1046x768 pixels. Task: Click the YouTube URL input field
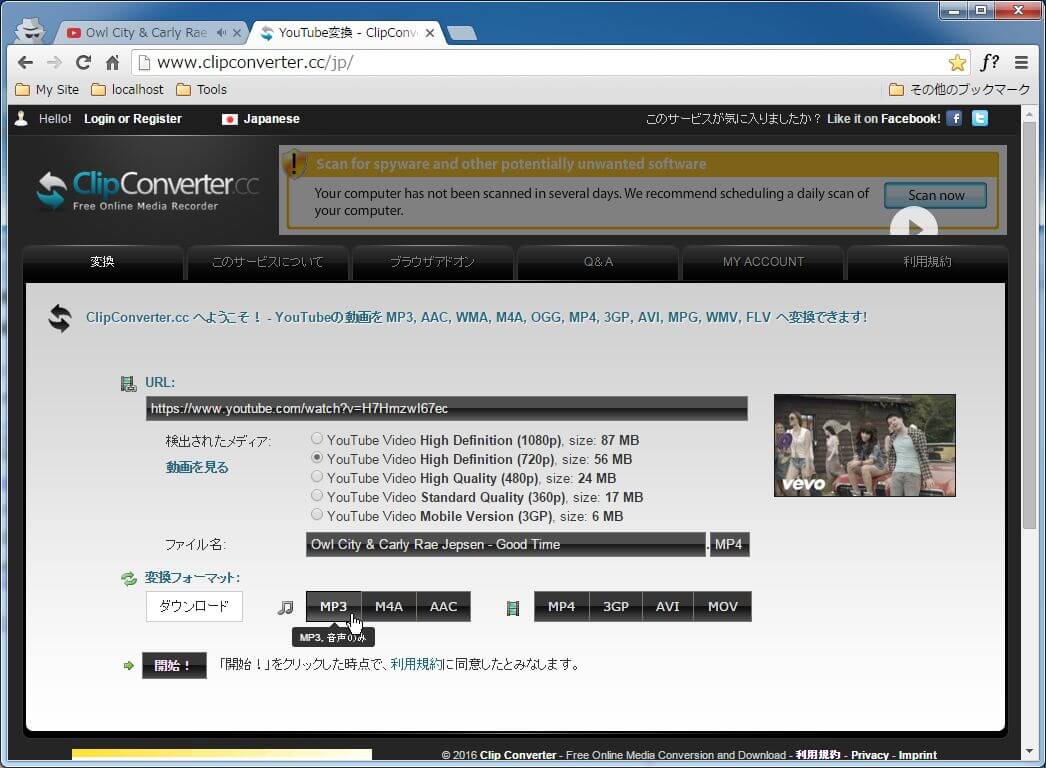[x=446, y=408]
